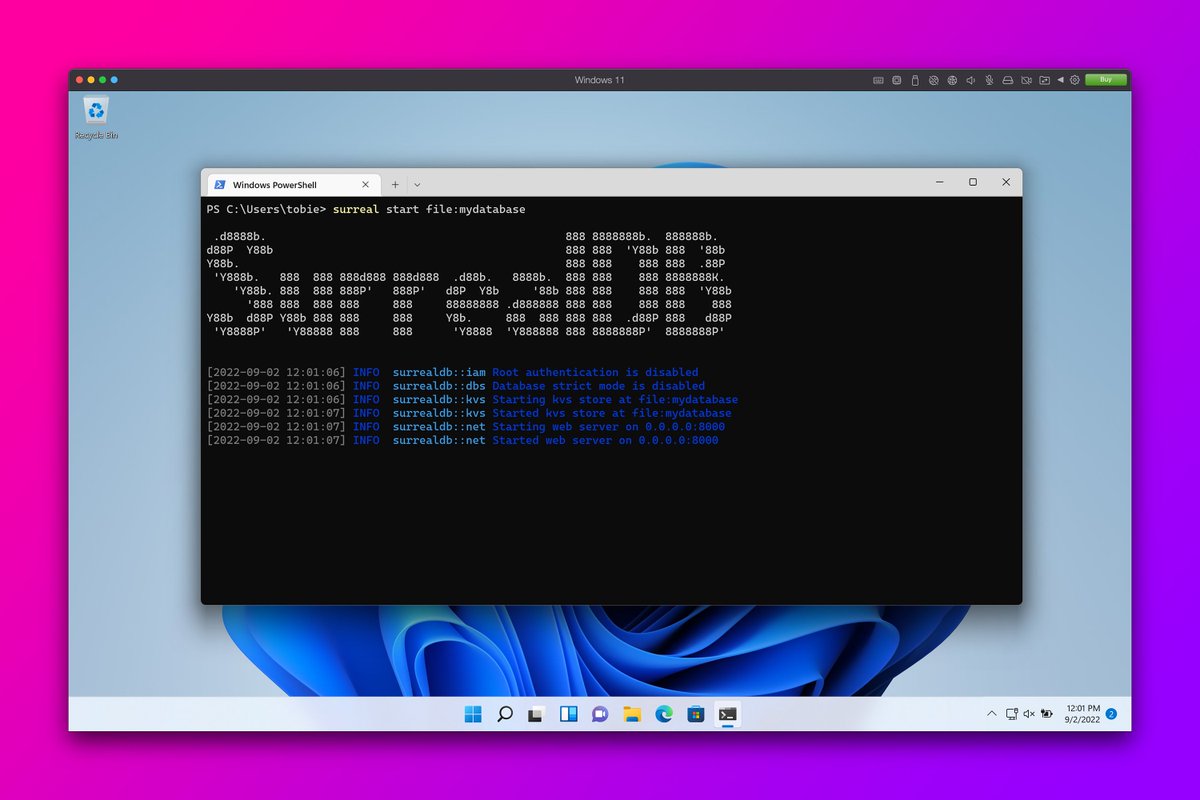Click the PowerShell icon in the terminal tab
This screenshot has height=800, width=1200.
pyautogui.click(x=219, y=185)
